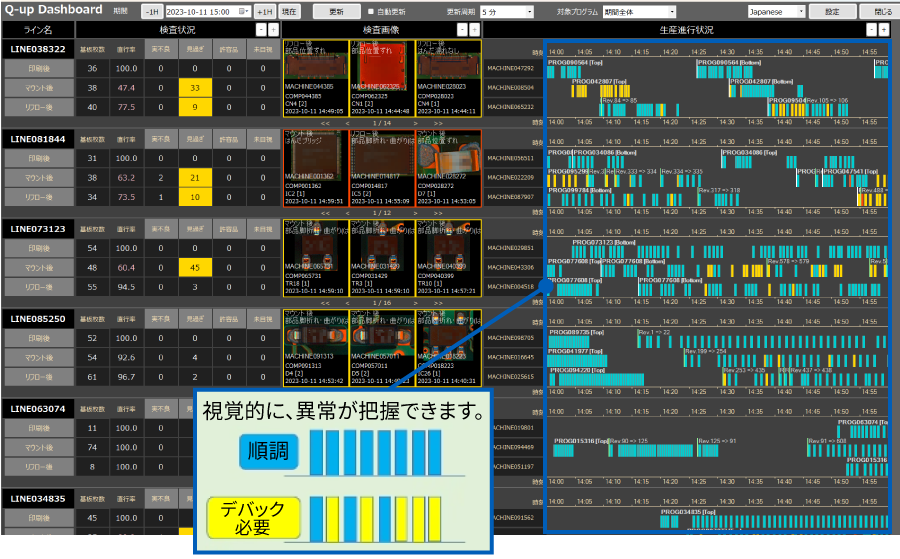Click machine label MACHINE025615

point(510,376)
